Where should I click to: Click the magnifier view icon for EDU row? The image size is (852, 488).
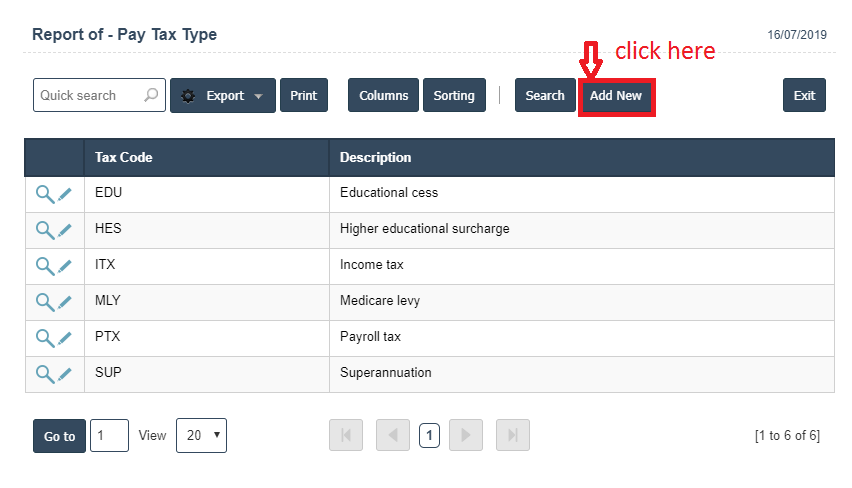pos(45,194)
